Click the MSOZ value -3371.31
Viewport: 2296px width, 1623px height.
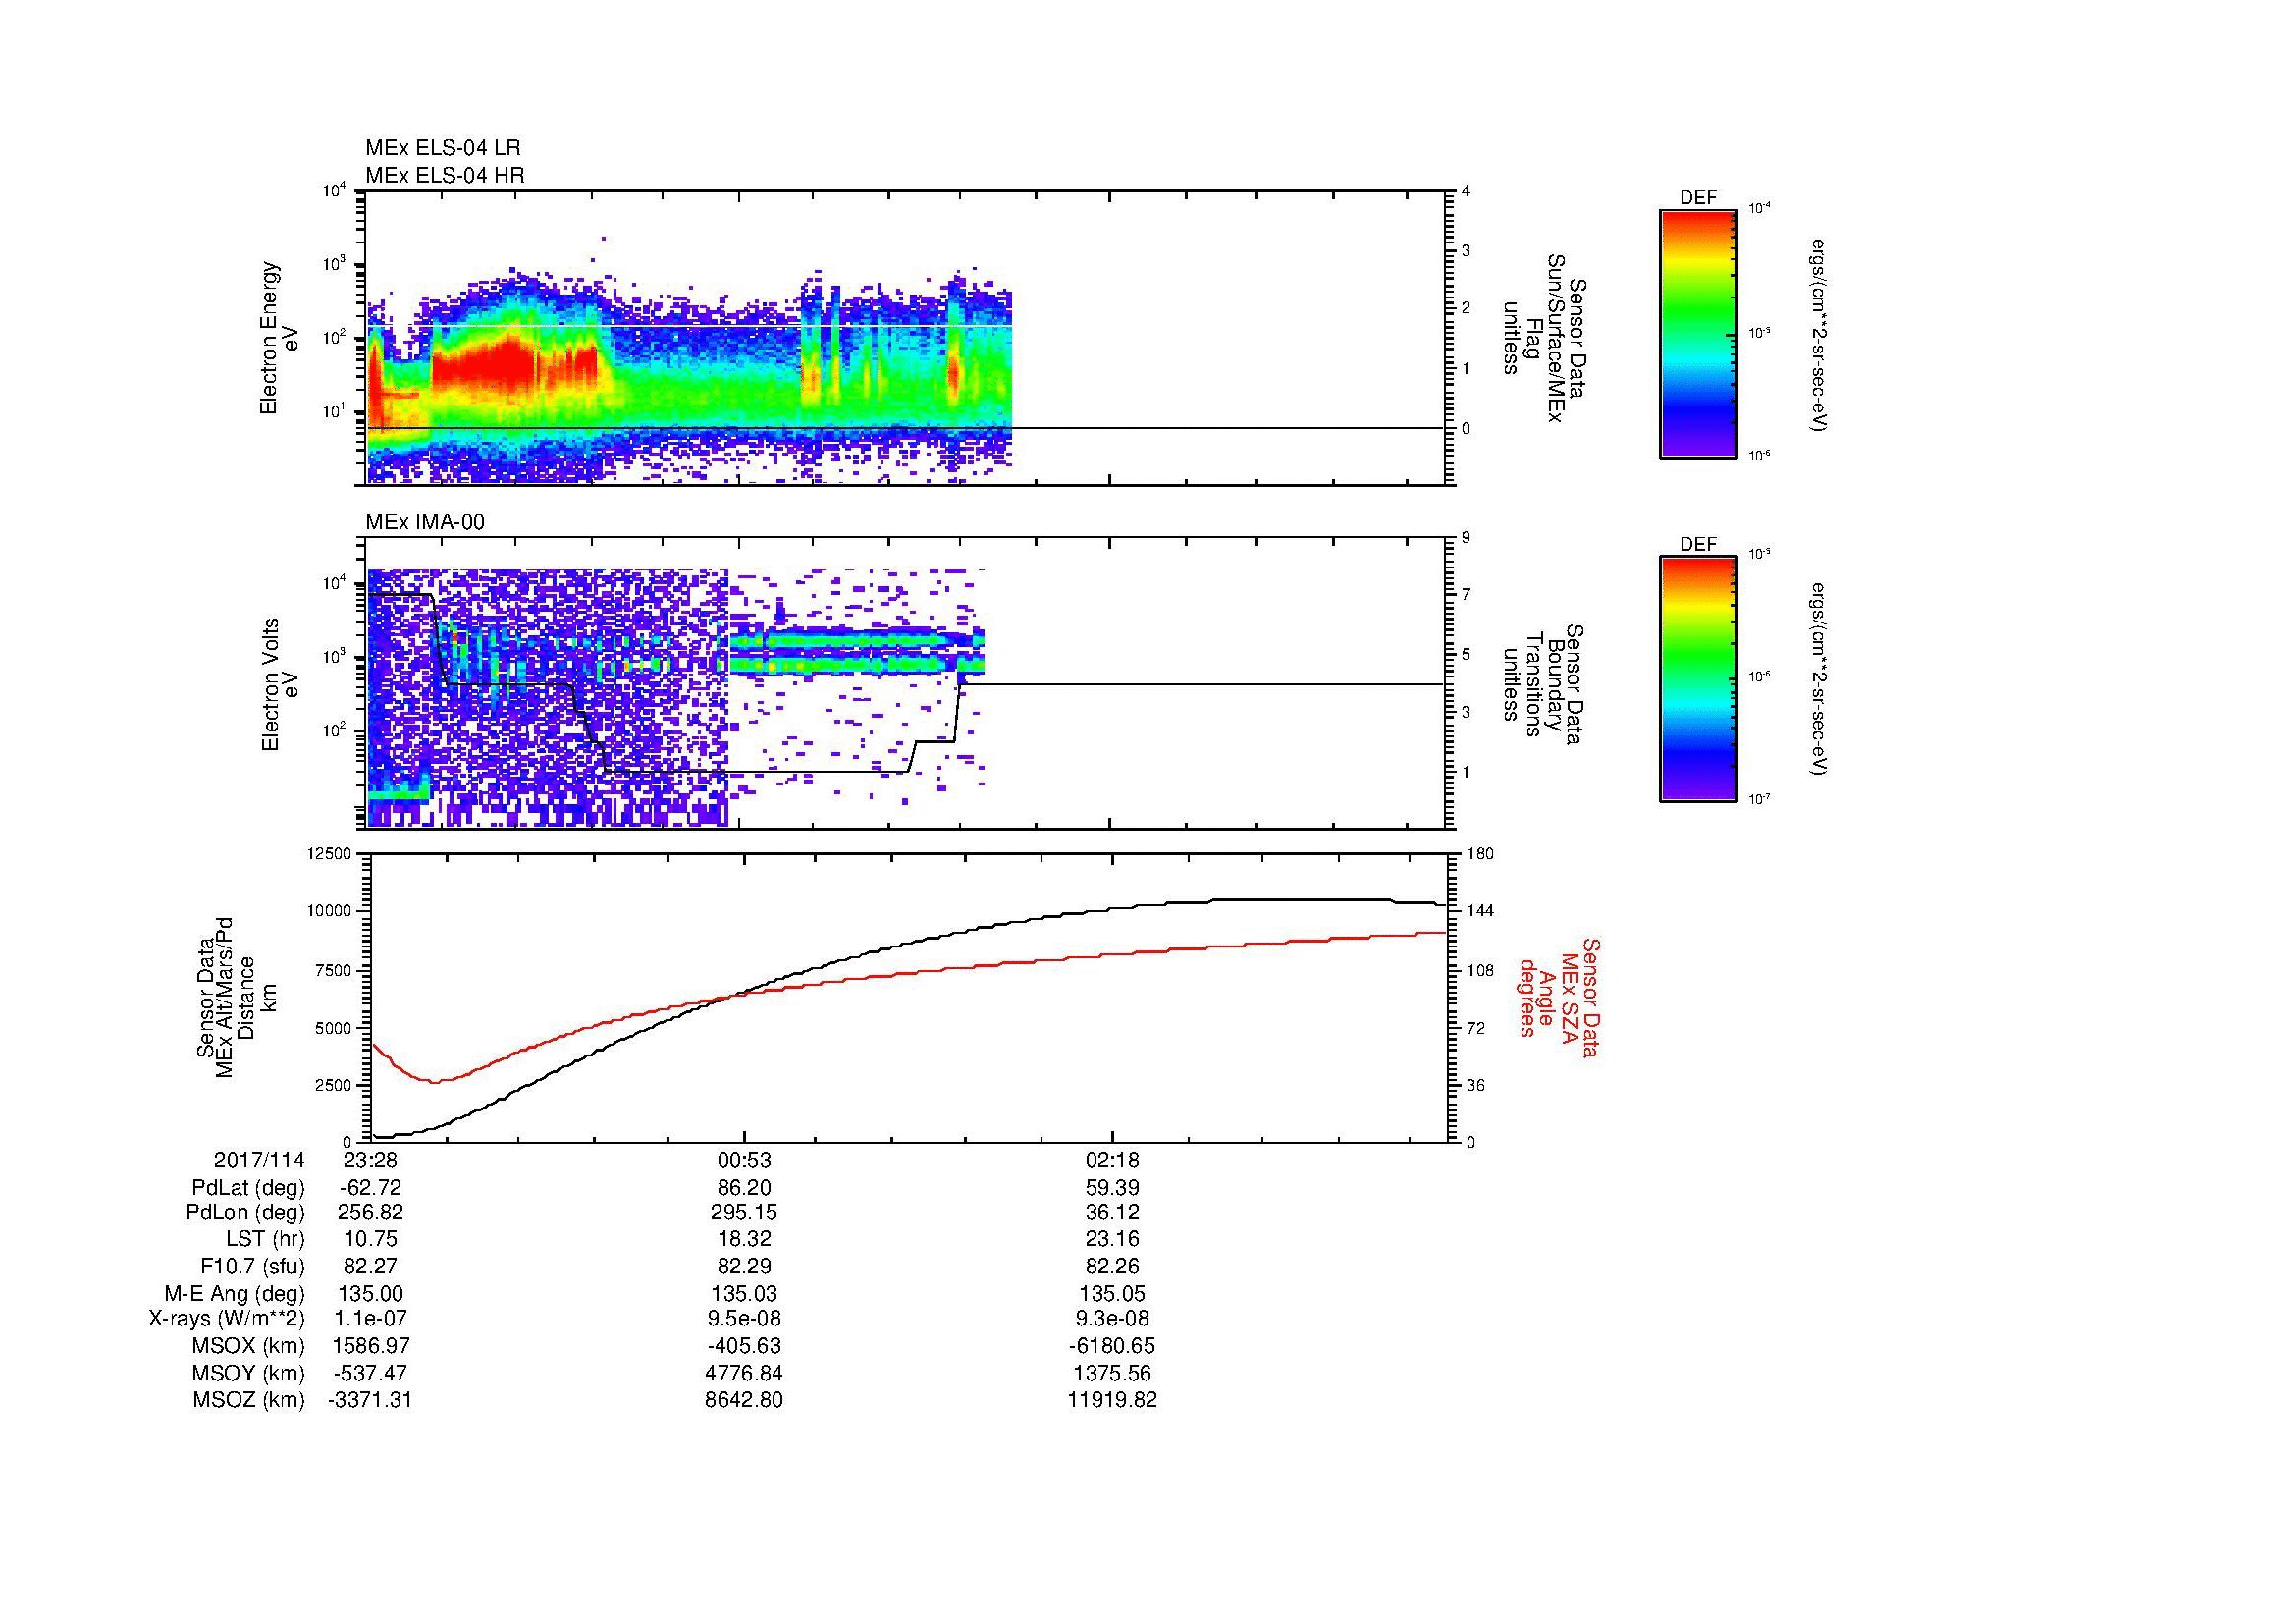coord(370,1400)
